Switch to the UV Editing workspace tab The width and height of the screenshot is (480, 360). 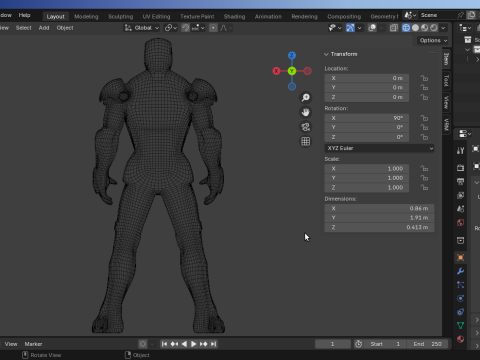[x=156, y=16]
